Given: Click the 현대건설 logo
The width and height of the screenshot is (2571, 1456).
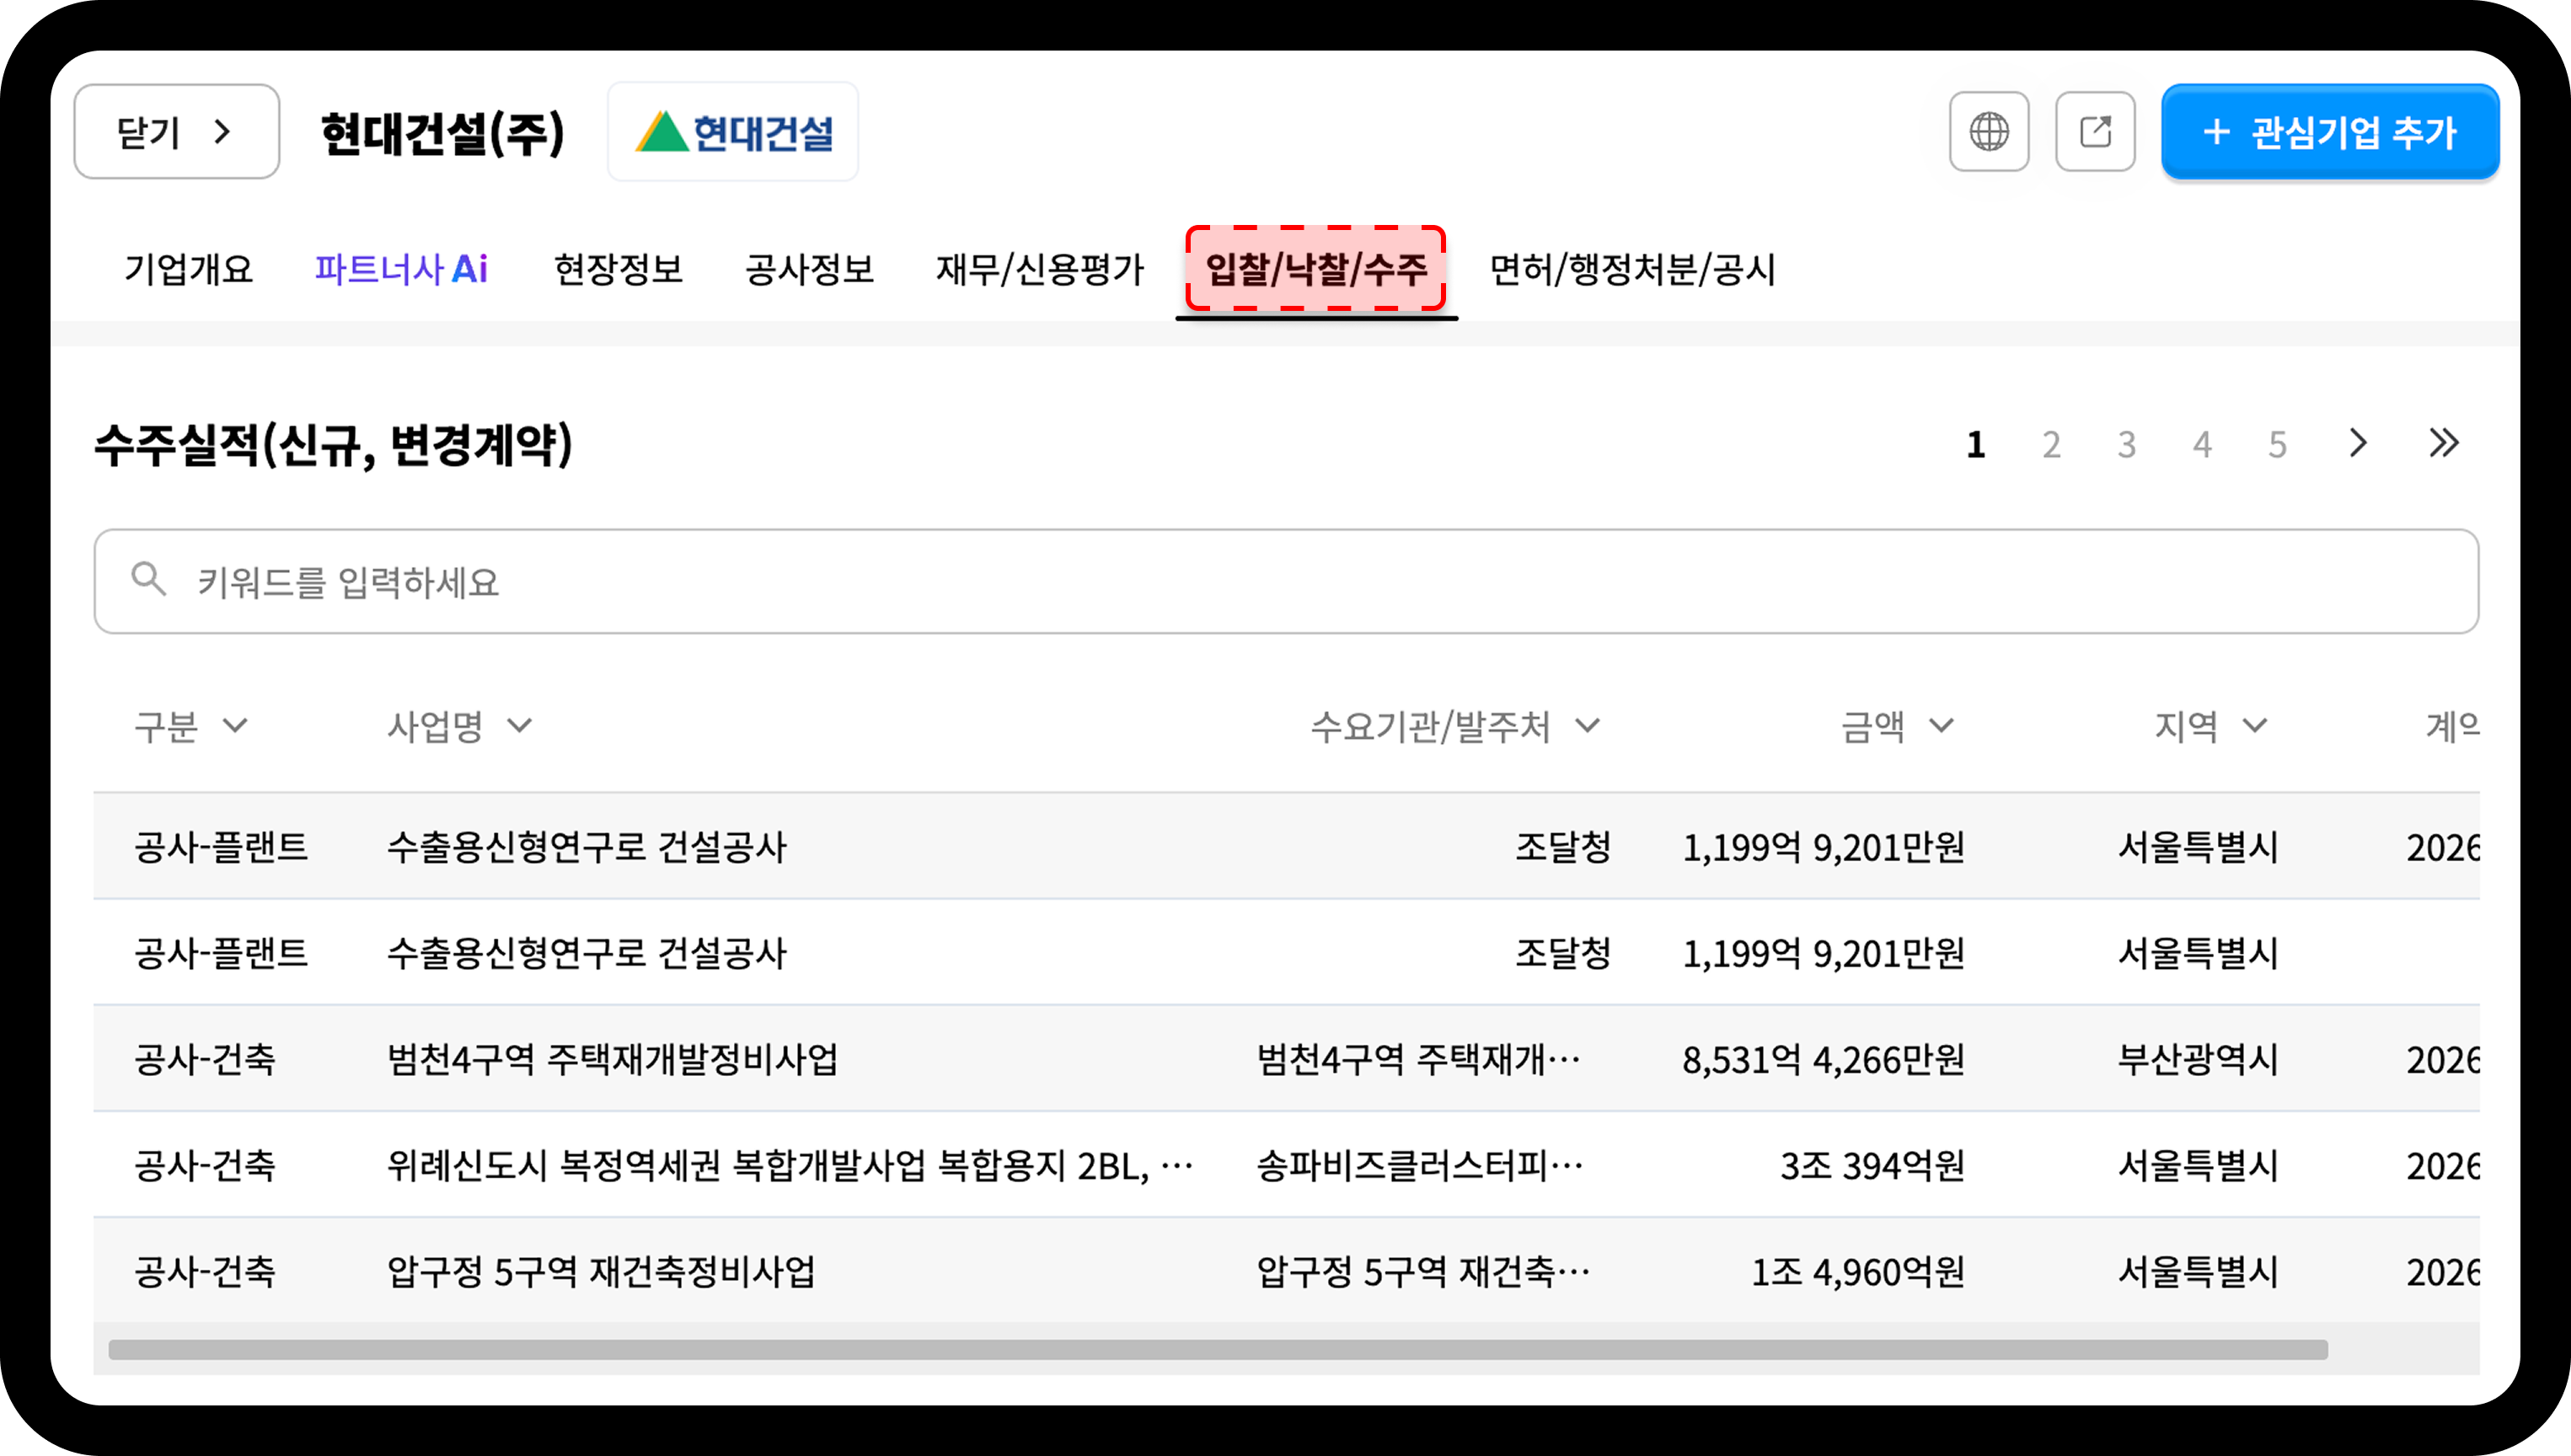Looking at the screenshot, I should point(733,132).
